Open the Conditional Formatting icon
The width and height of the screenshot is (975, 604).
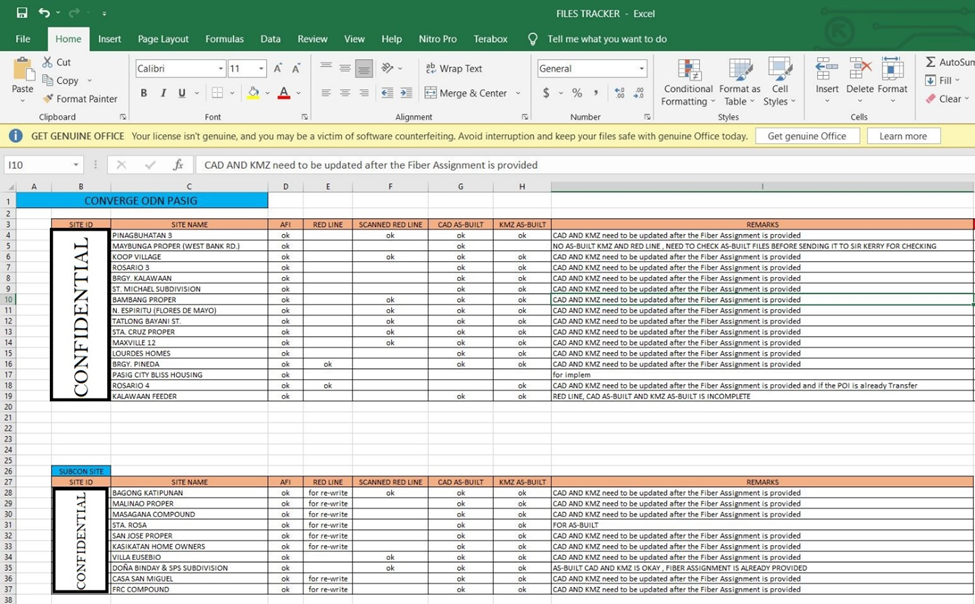pyautogui.click(x=688, y=82)
